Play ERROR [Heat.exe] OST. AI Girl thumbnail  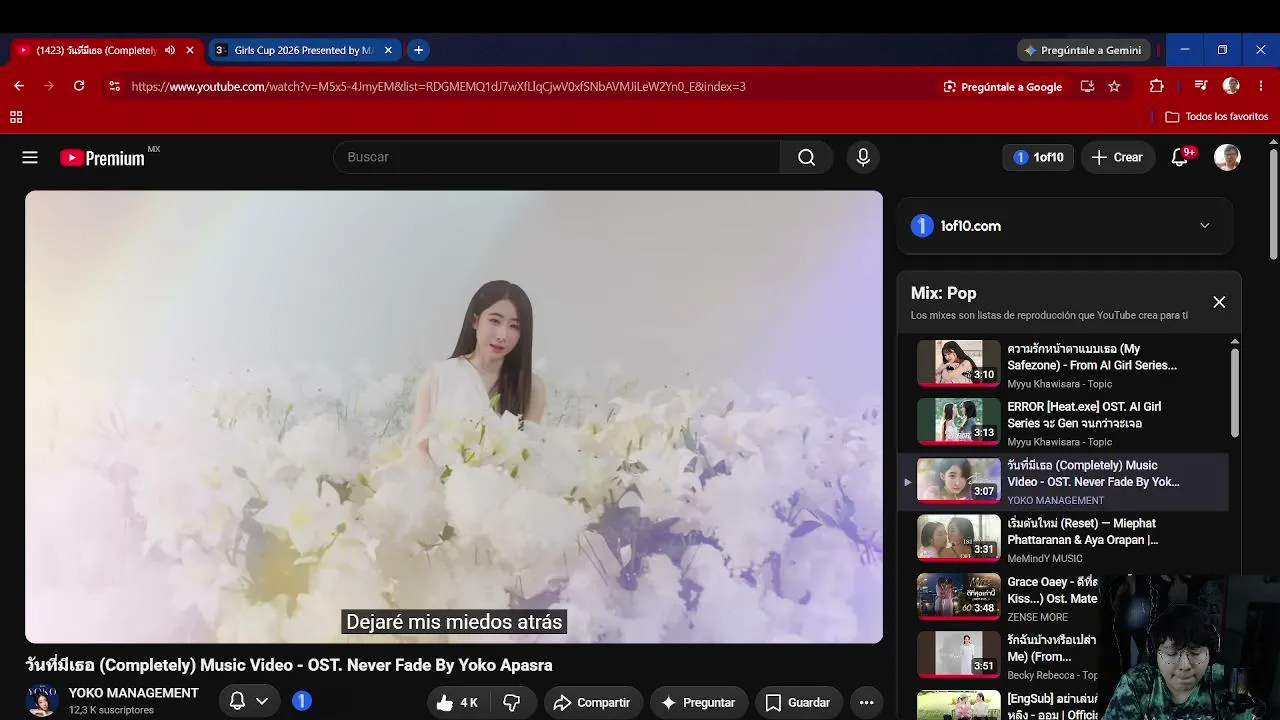coord(958,422)
